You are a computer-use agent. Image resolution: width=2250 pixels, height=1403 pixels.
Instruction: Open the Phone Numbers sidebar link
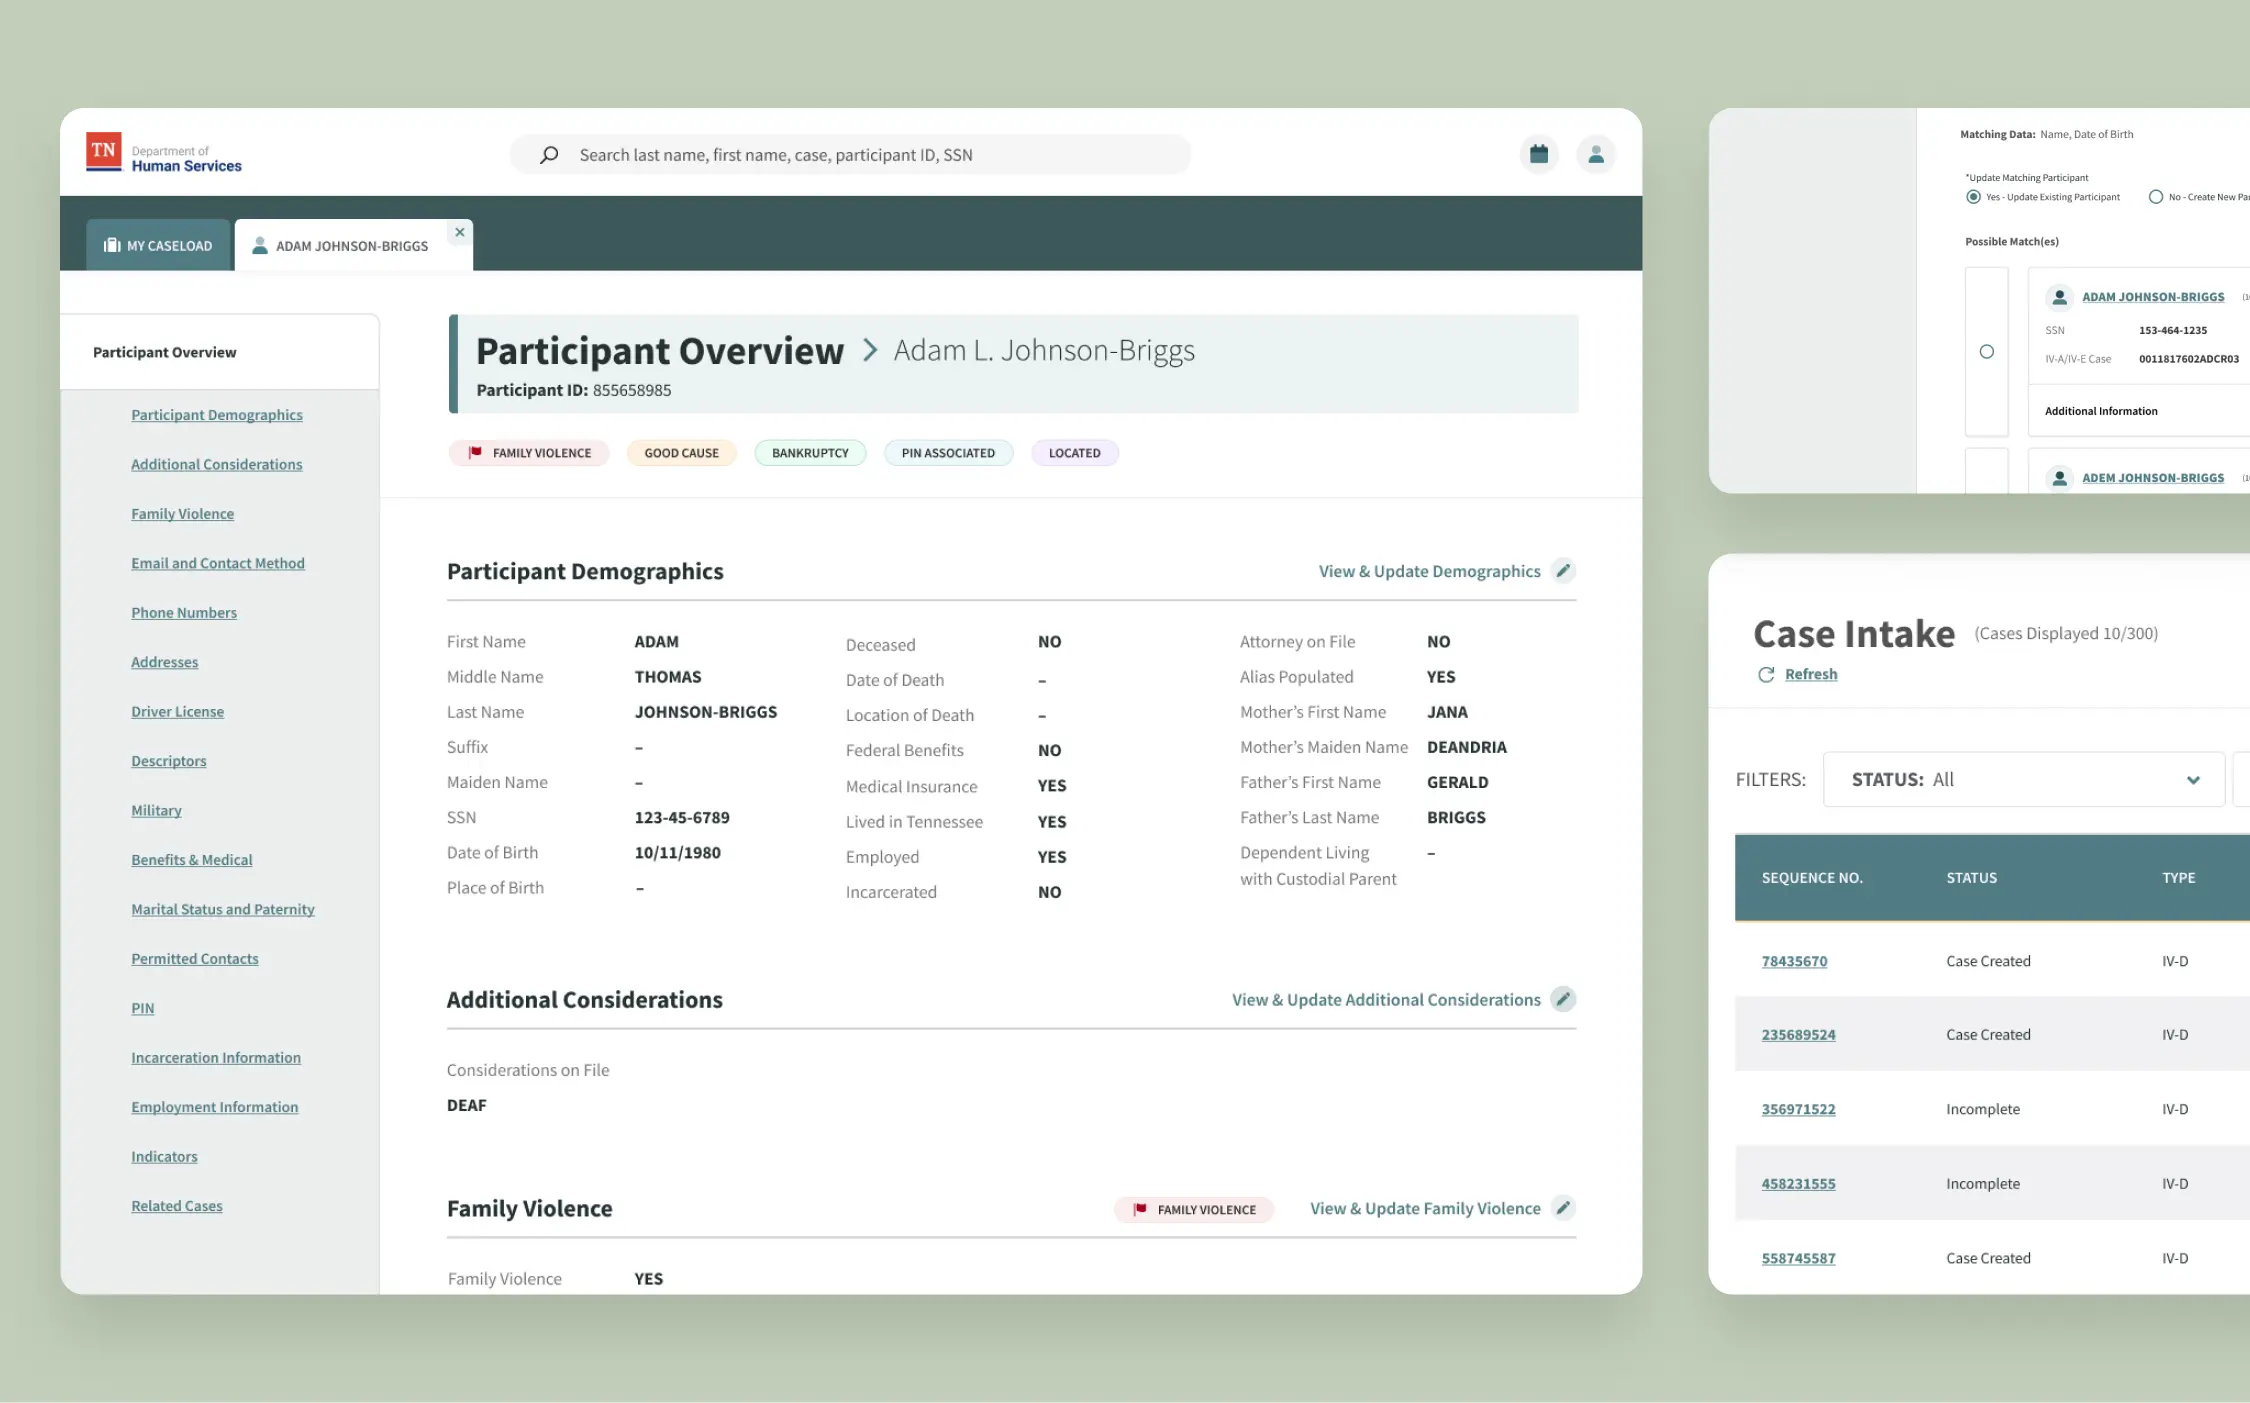pyautogui.click(x=184, y=613)
